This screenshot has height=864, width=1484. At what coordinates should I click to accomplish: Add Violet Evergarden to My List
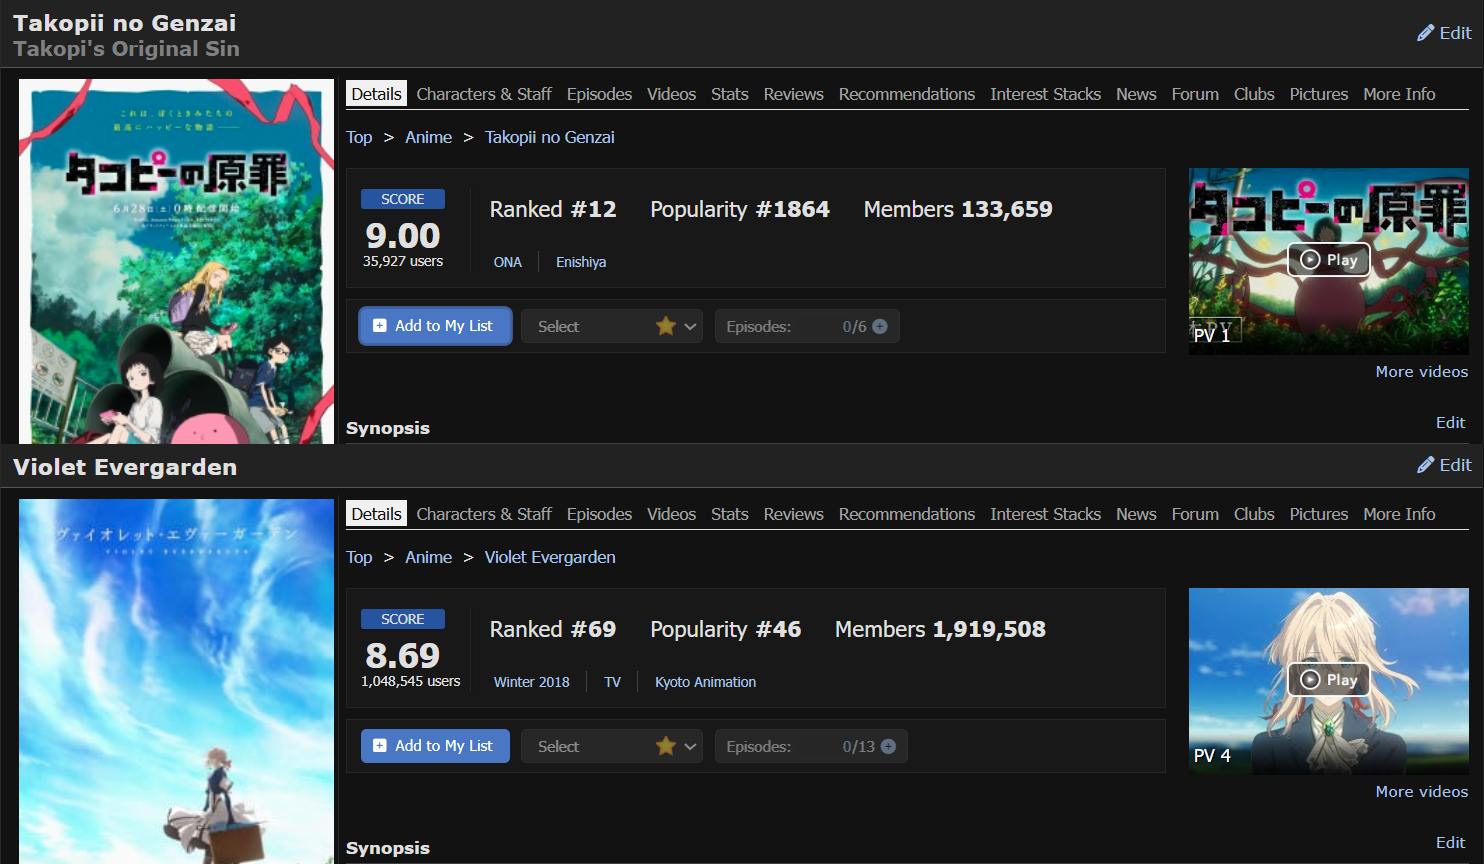(435, 746)
